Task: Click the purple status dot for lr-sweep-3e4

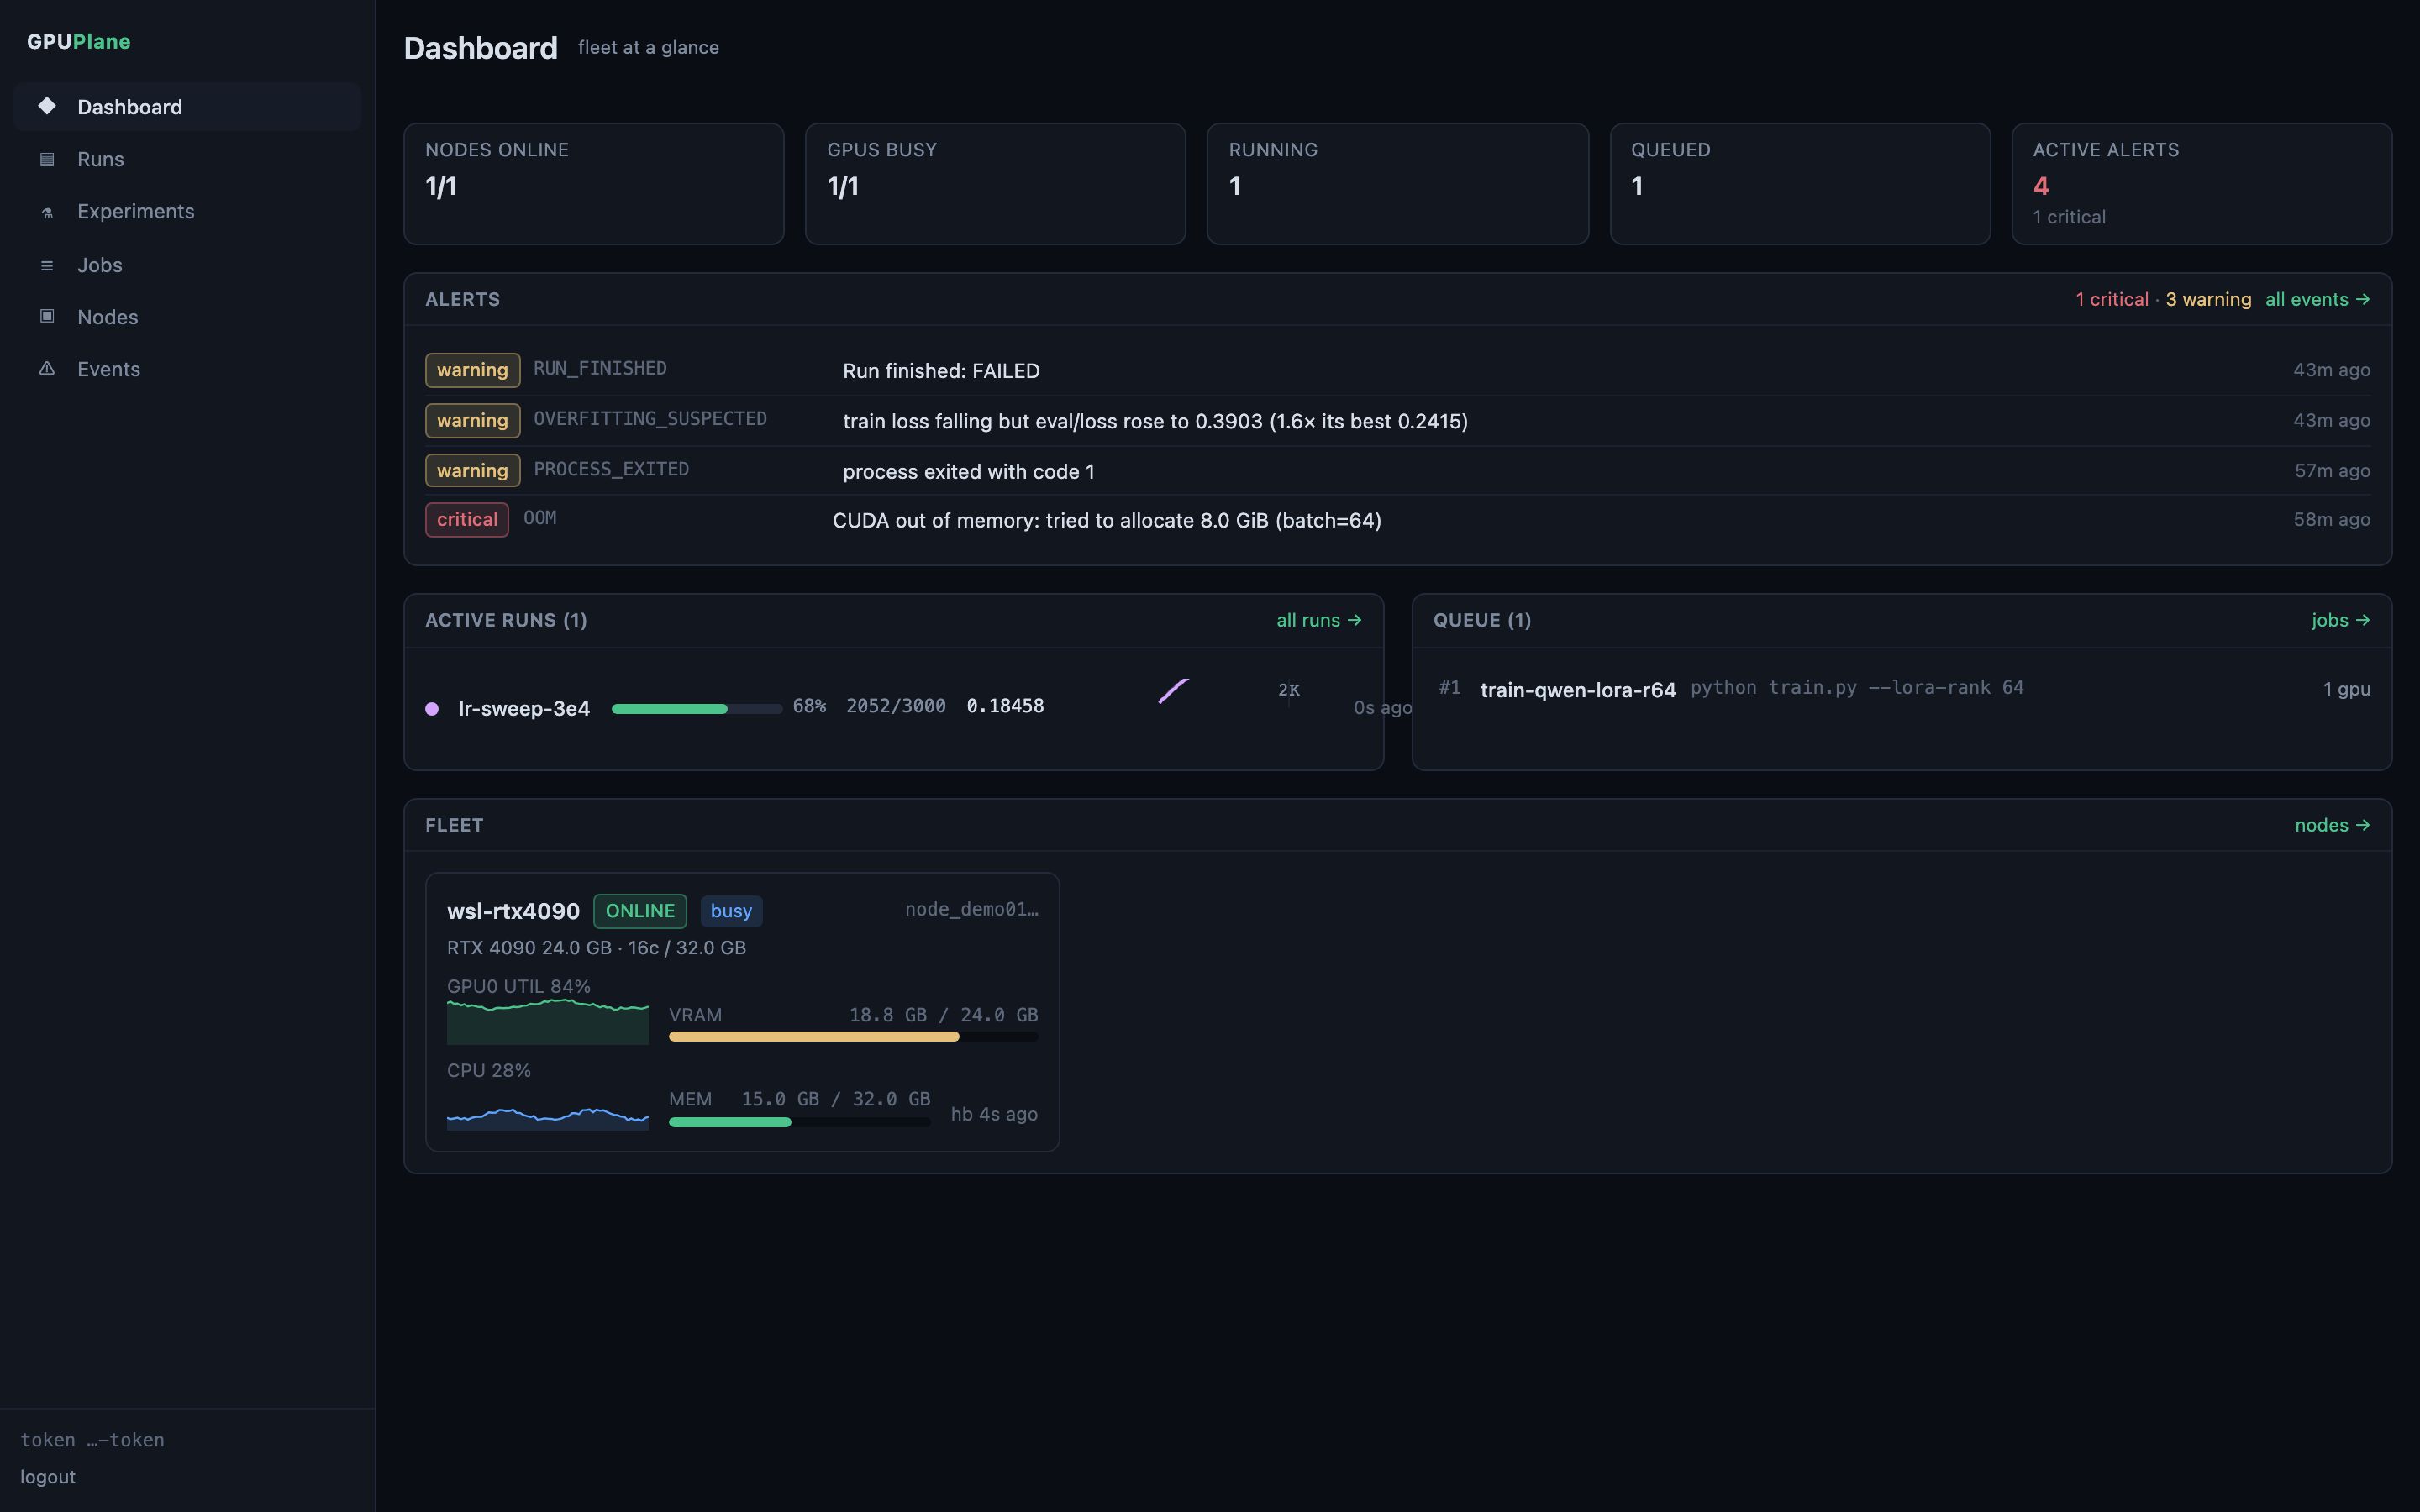Action: [432, 709]
